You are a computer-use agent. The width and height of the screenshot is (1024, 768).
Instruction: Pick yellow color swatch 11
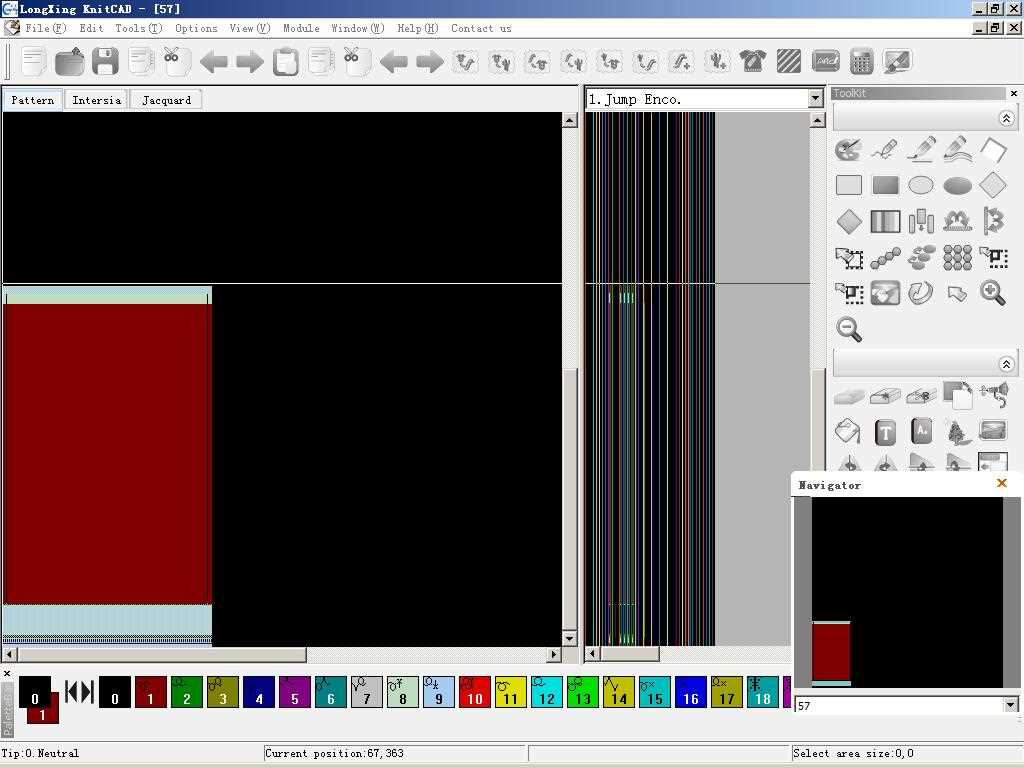(511, 692)
